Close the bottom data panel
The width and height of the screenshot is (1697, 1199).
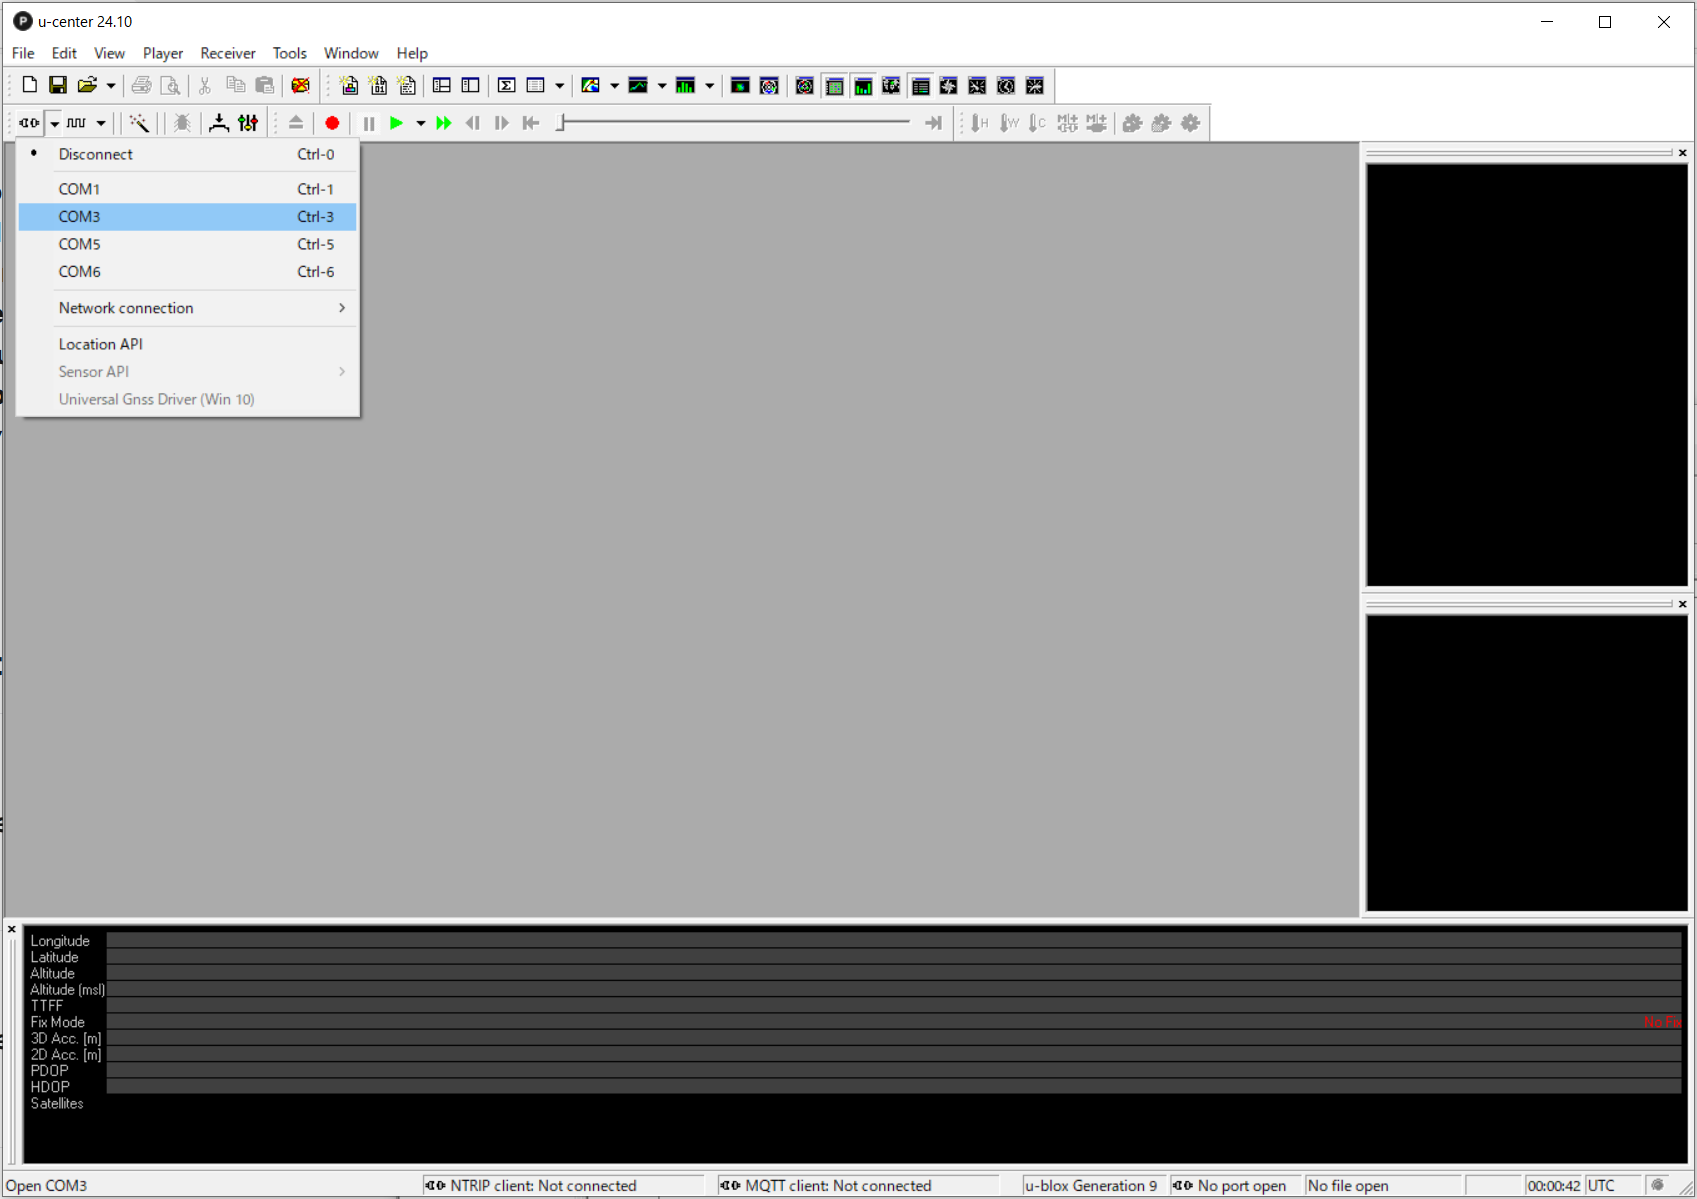pos(12,930)
